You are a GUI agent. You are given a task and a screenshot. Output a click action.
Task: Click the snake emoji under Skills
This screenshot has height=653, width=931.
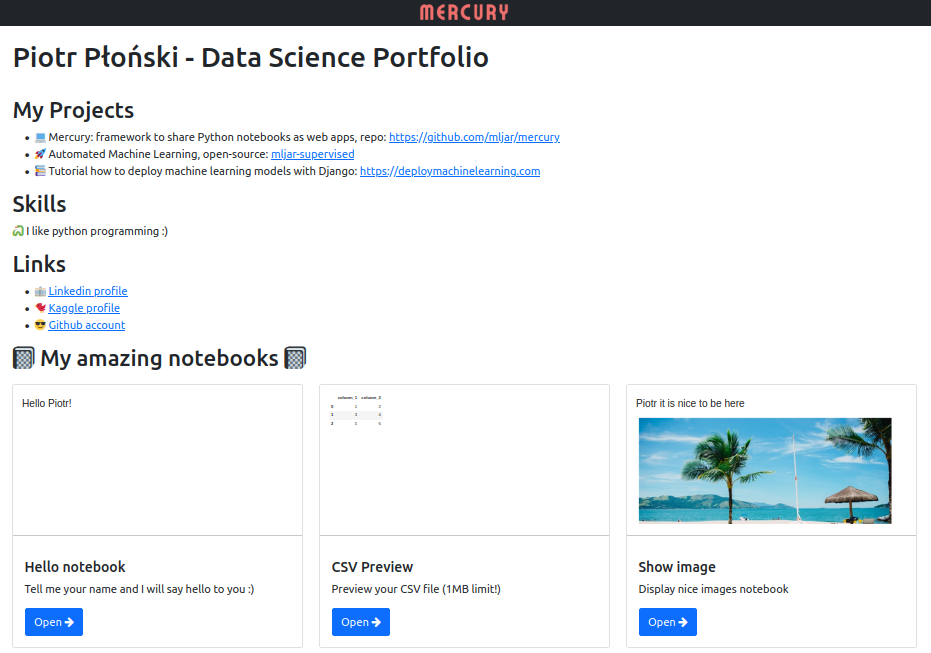pyautogui.click(x=18, y=231)
